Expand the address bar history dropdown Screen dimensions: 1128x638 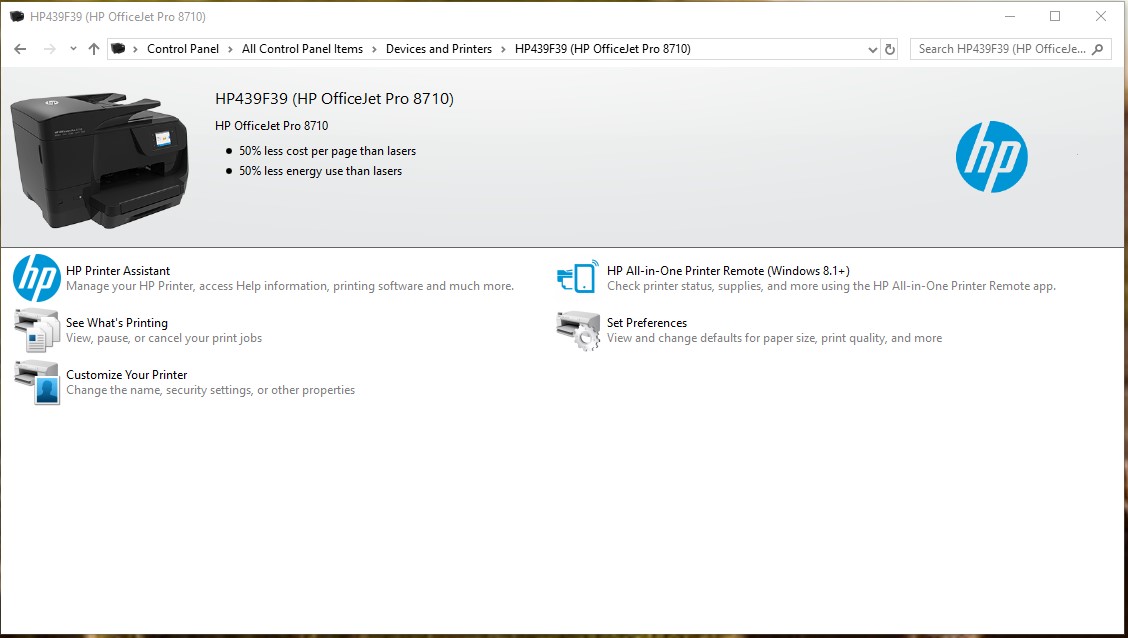(873, 49)
